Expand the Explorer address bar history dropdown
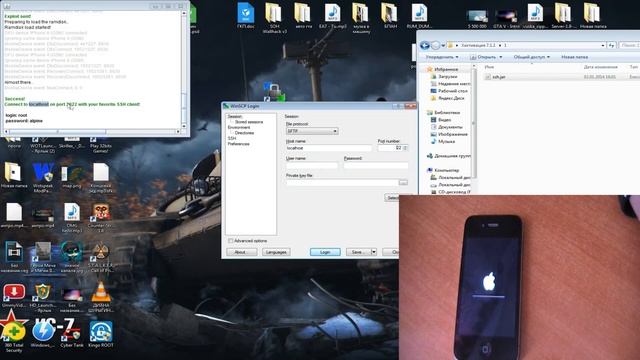Image resolution: width=640 pixels, height=360 pixels. point(603,45)
